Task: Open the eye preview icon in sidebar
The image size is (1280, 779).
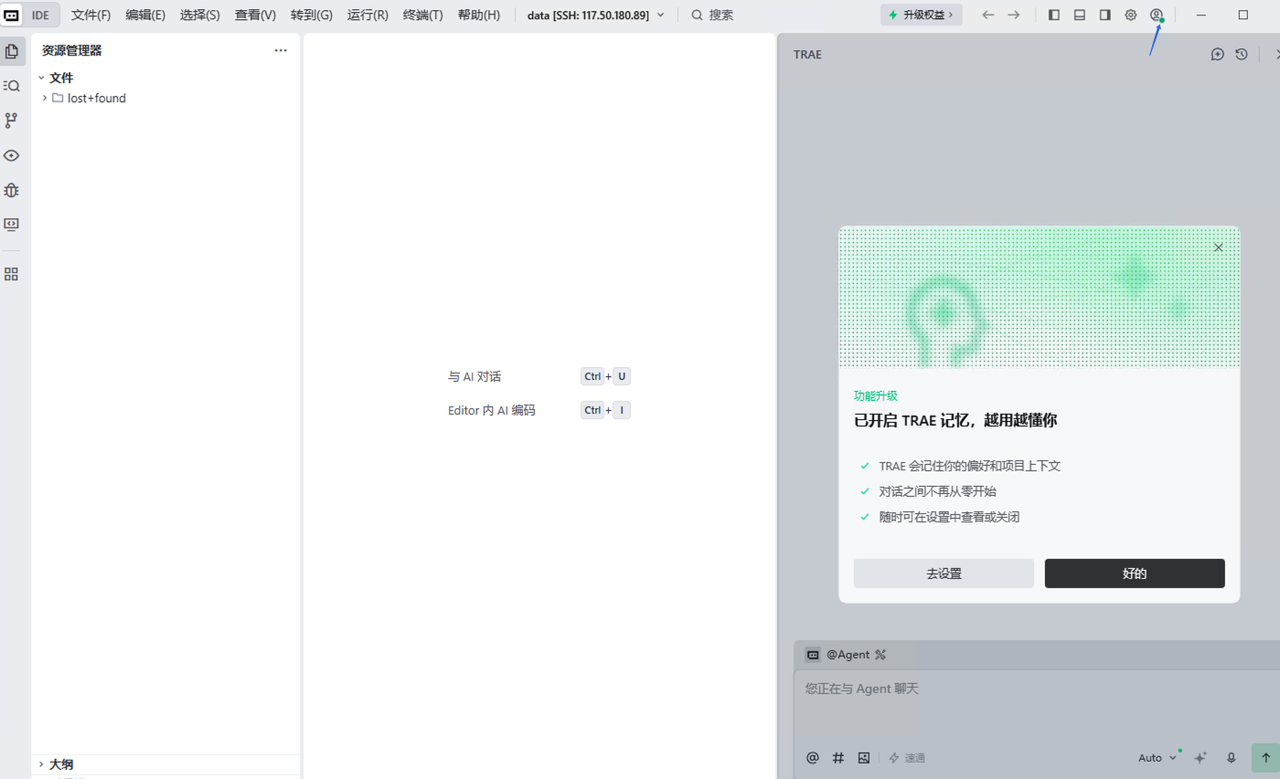Action: point(12,155)
